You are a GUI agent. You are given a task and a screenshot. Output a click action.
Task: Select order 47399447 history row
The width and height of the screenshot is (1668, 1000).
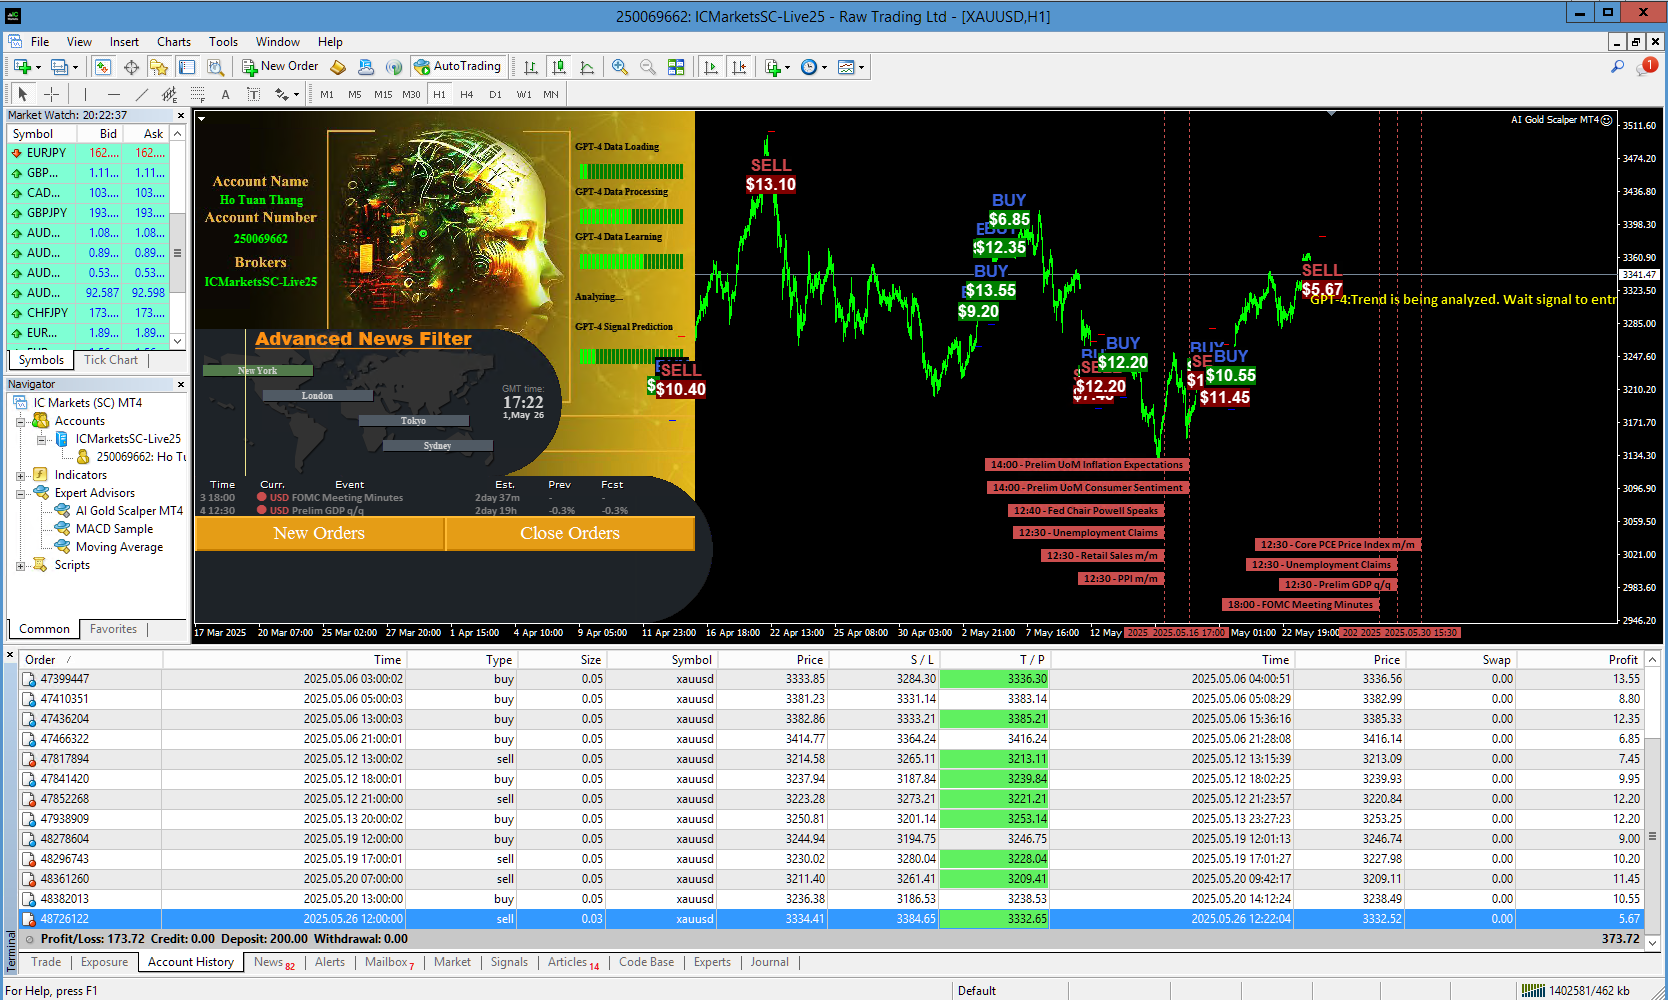[x=831, y=679]
